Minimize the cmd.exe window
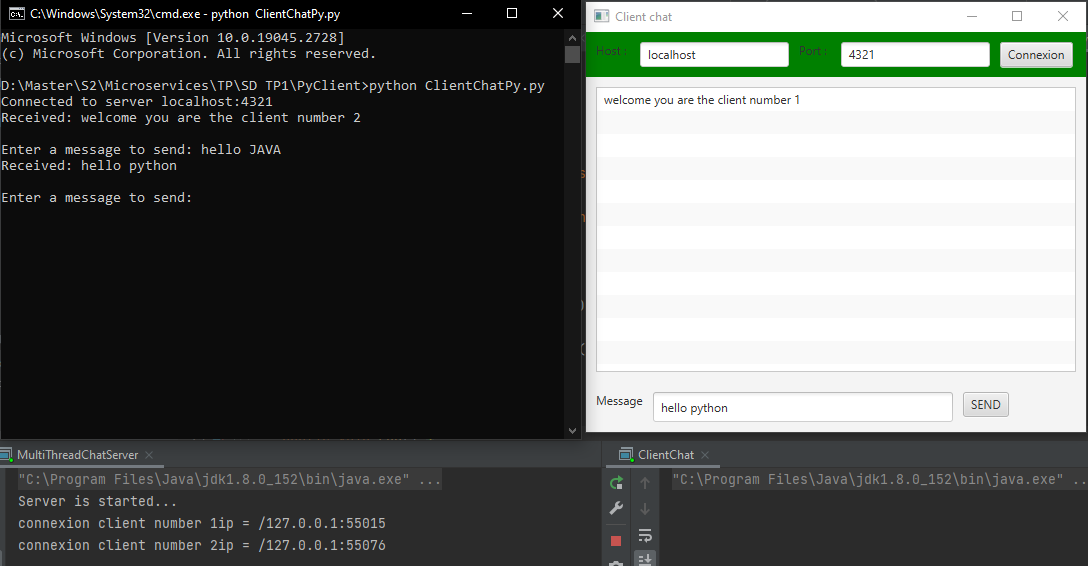The width and height of the screenshot is (1088, 566). coord(467,13)
